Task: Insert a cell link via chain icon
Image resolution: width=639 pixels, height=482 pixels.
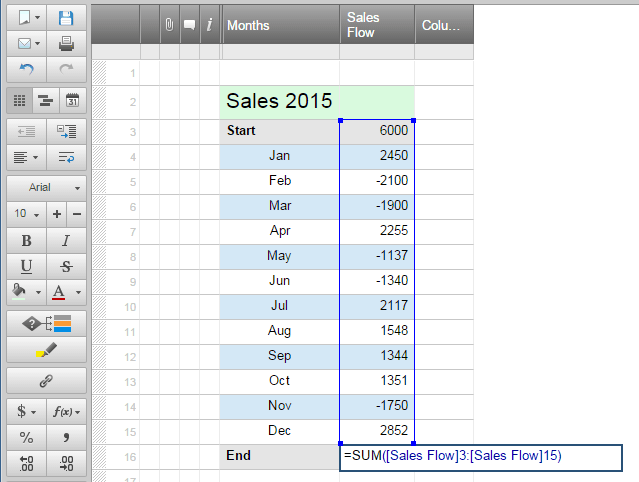Action: (45, 381)
